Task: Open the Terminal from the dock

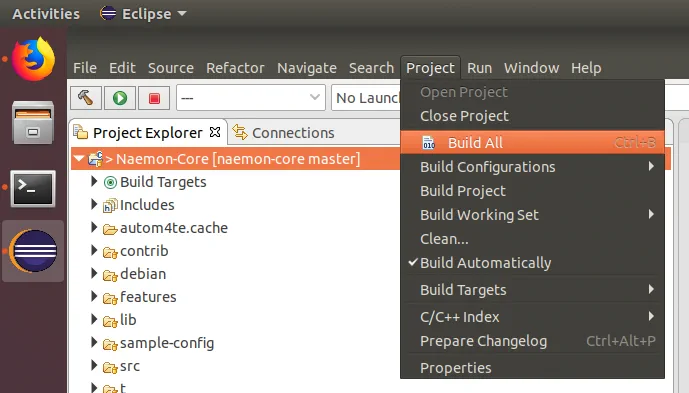Action: tap(33, 188)
